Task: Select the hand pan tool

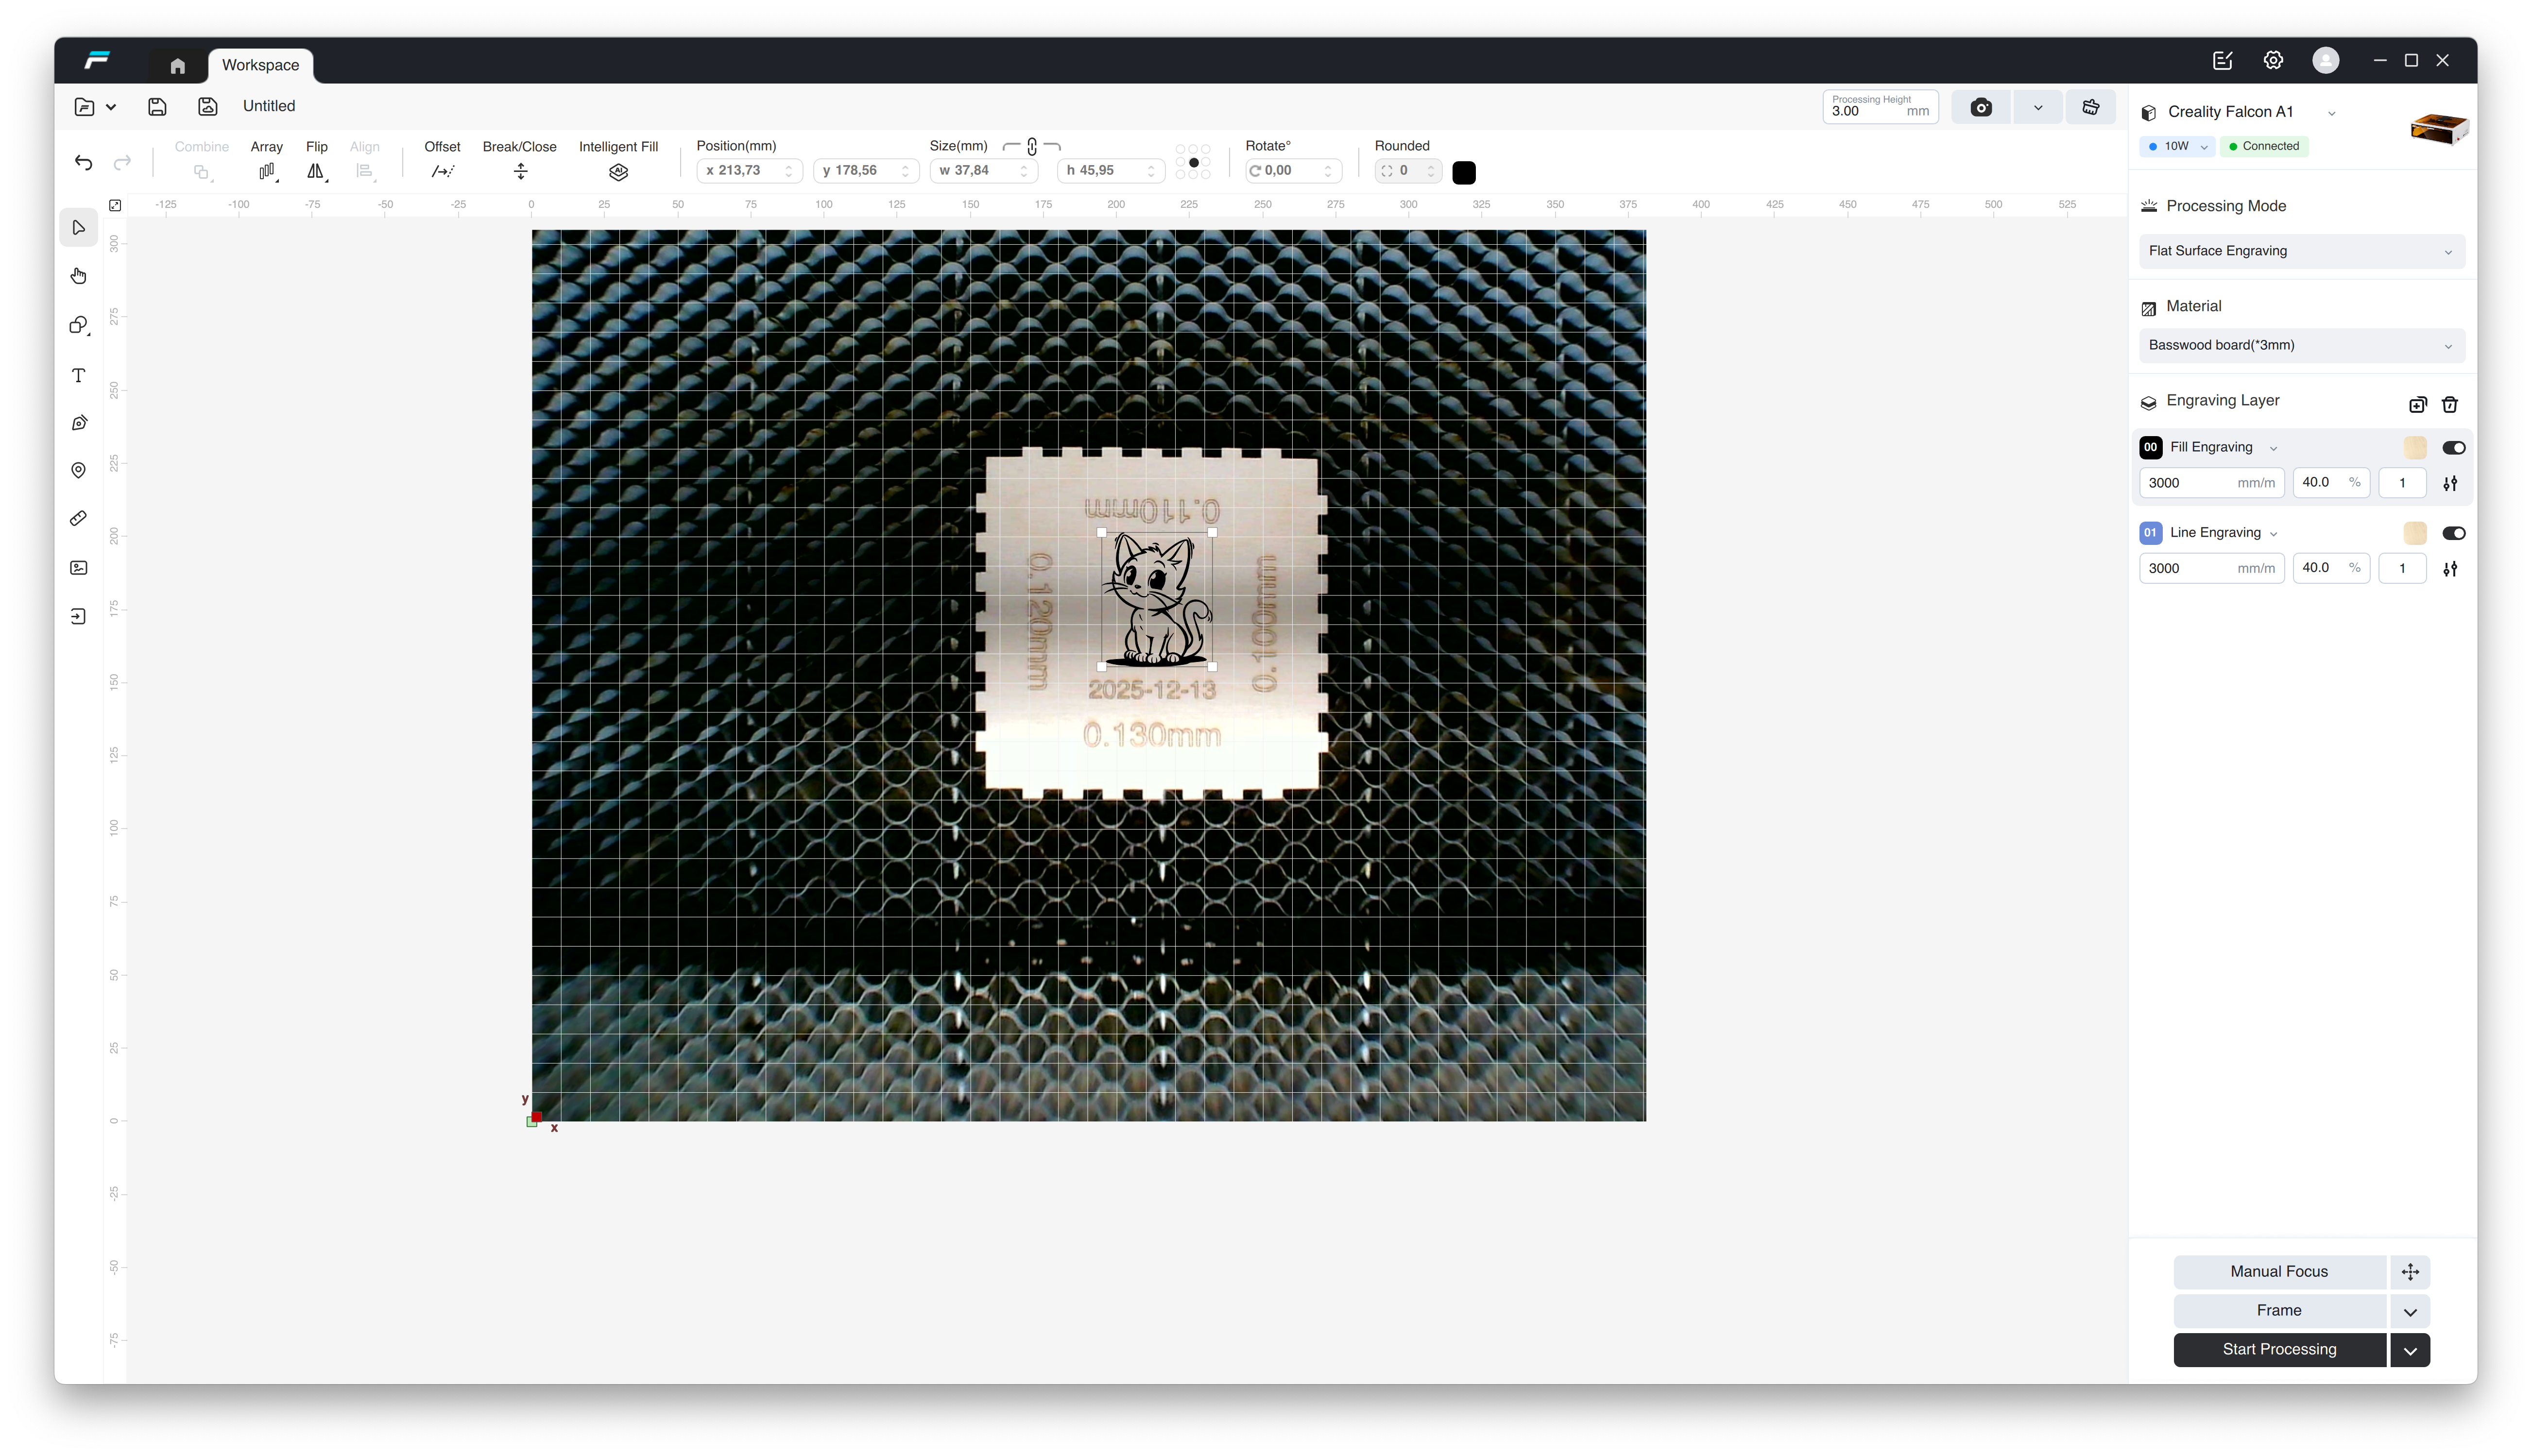Action: pyautogui.click(x=79, y=276)
